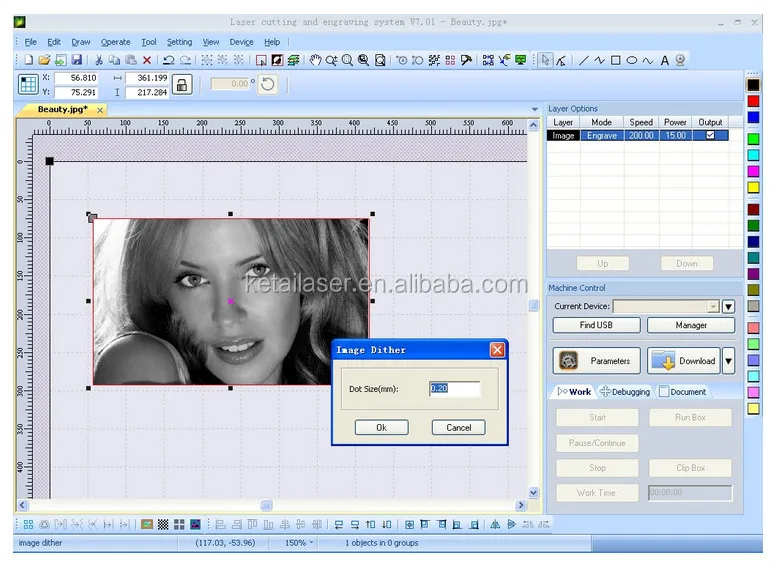Image resolution: width=773 pixels, height=565 pixels.
Task: Click the red Delete X icon
Action: click(x=147, y=61)
